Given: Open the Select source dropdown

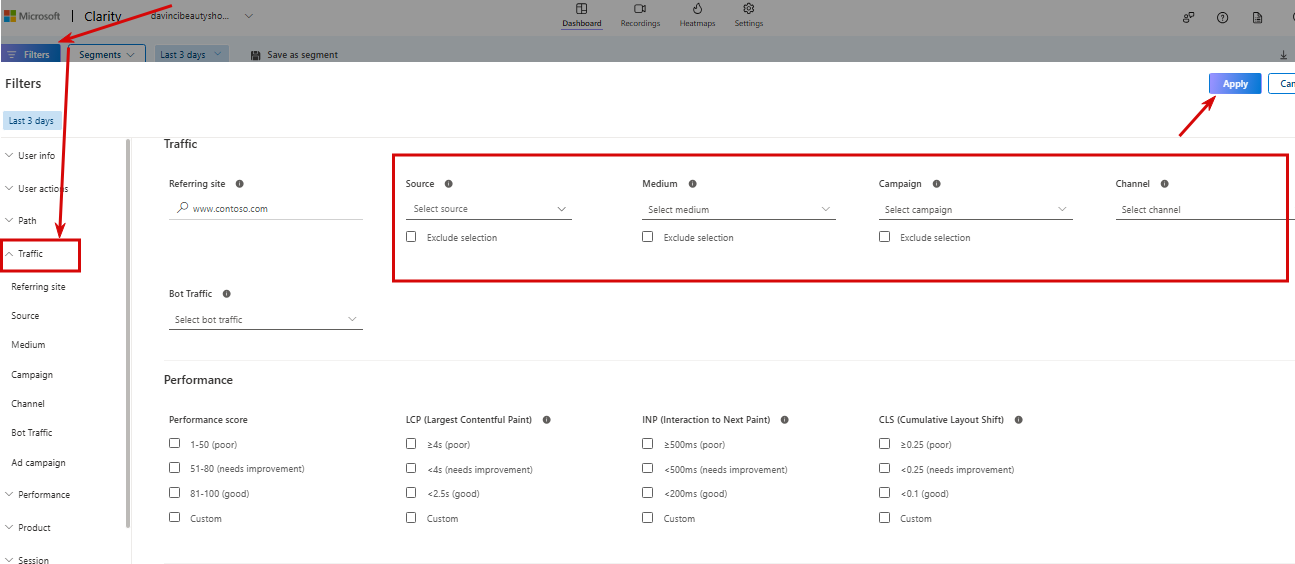Looking at the screenshot, I should click(x=488, y=209).
